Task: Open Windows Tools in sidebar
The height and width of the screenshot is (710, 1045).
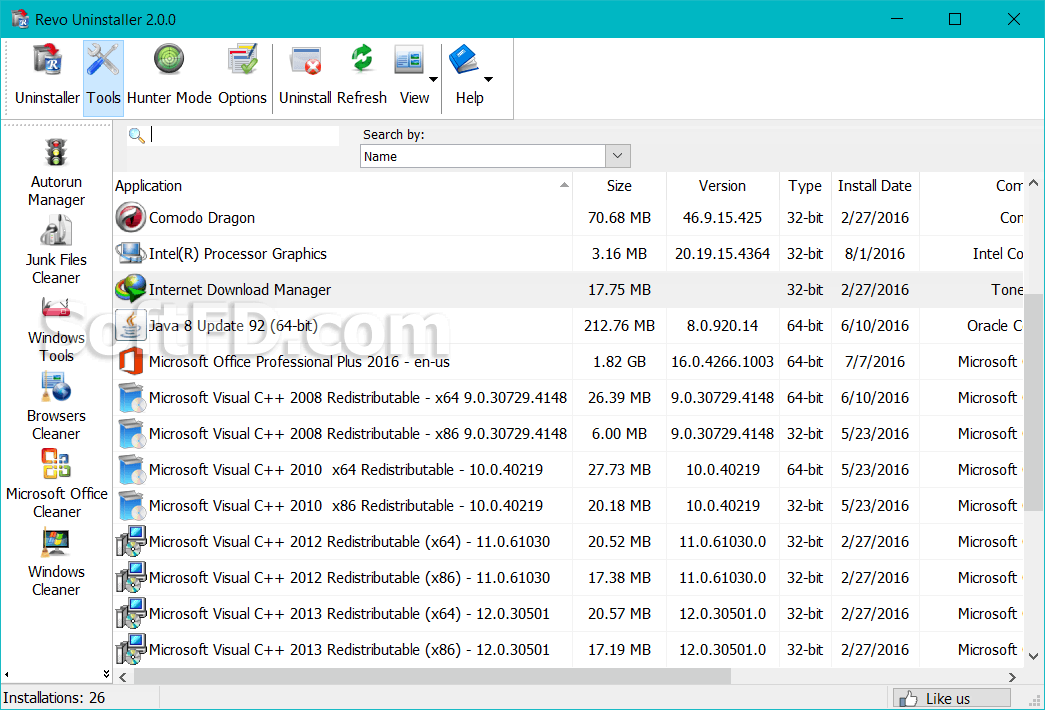Action: point(56,329)
